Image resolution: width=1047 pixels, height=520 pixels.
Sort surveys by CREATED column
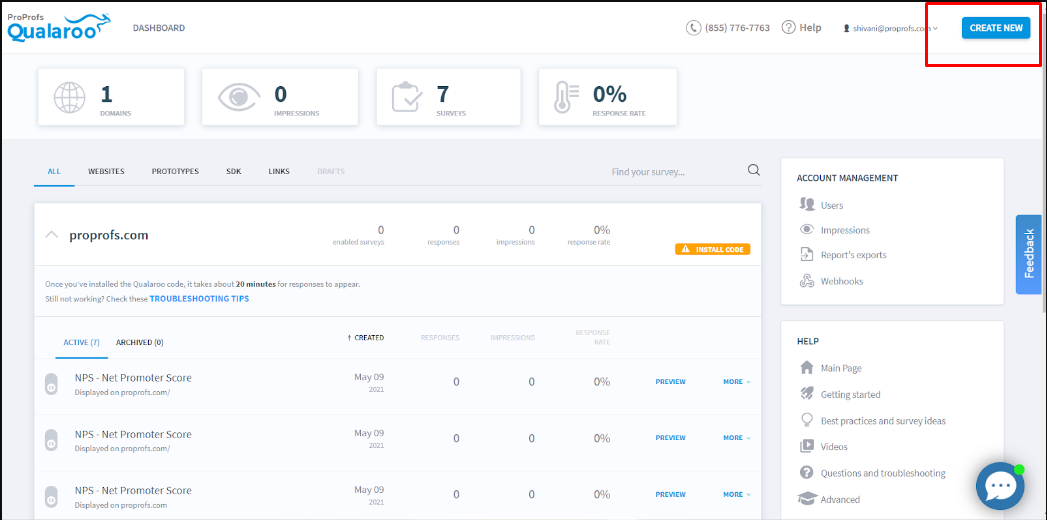pos(366,338)
